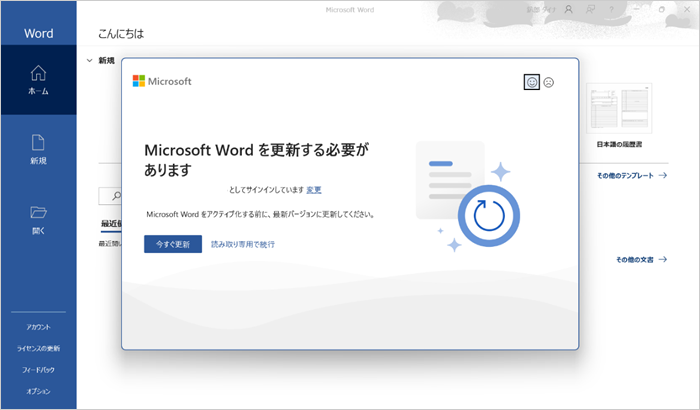Click the 変更 sign-in link
Viewport: 700px width, 410px height.
(314, 190)
